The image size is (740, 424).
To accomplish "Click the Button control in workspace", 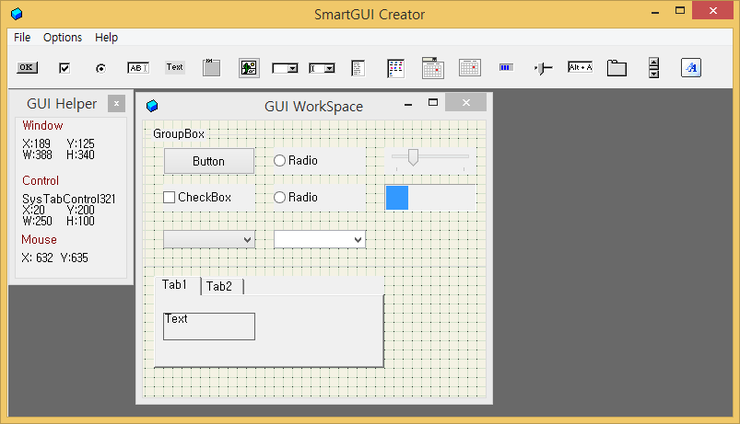I will 209,161.
